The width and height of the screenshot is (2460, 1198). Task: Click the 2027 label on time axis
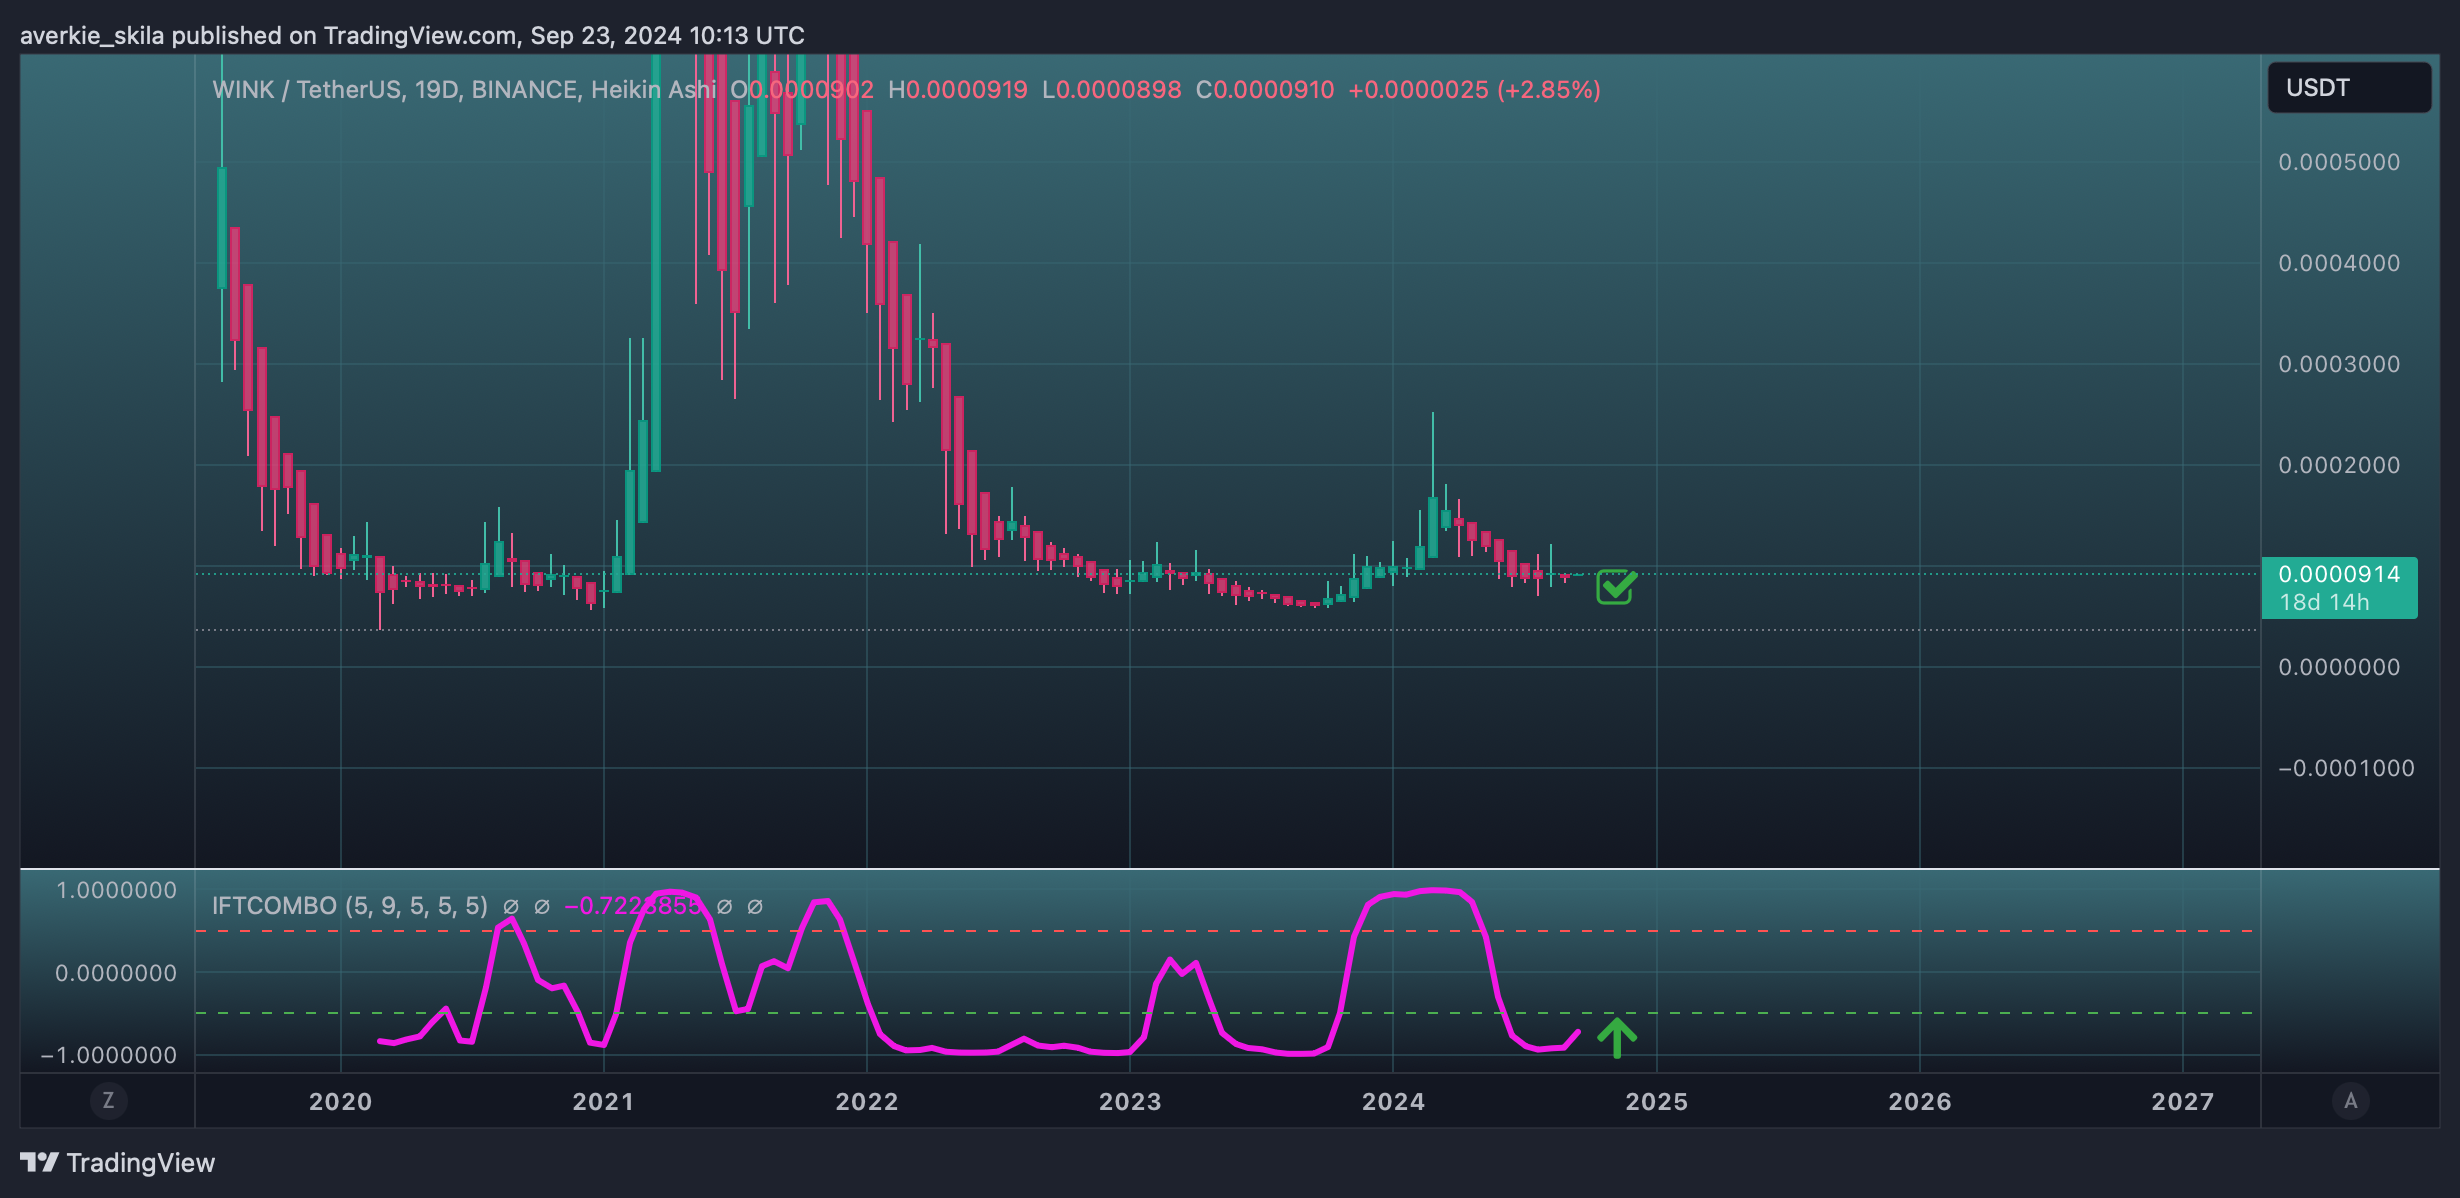click(2183, 1102)
